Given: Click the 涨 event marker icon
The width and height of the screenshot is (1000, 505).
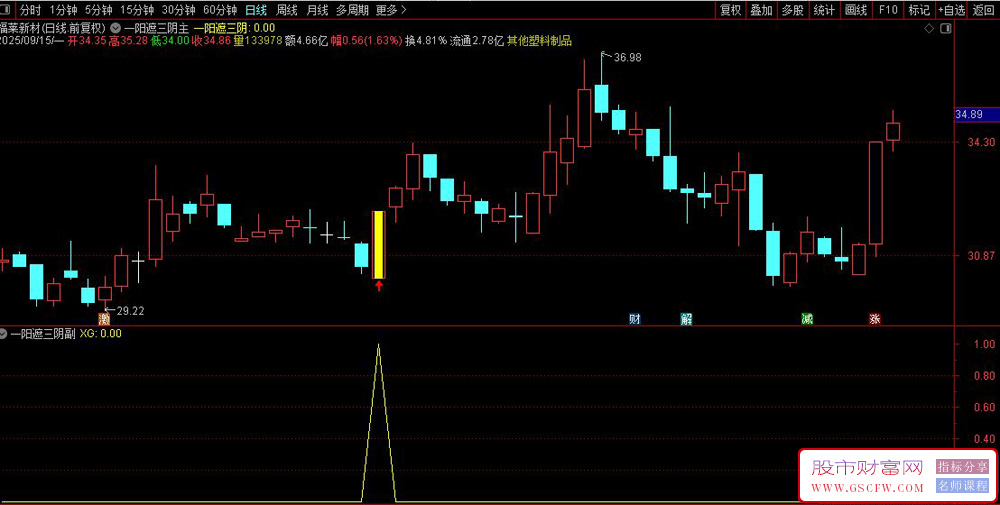Looking at the screenshot, I should [874, 319].
